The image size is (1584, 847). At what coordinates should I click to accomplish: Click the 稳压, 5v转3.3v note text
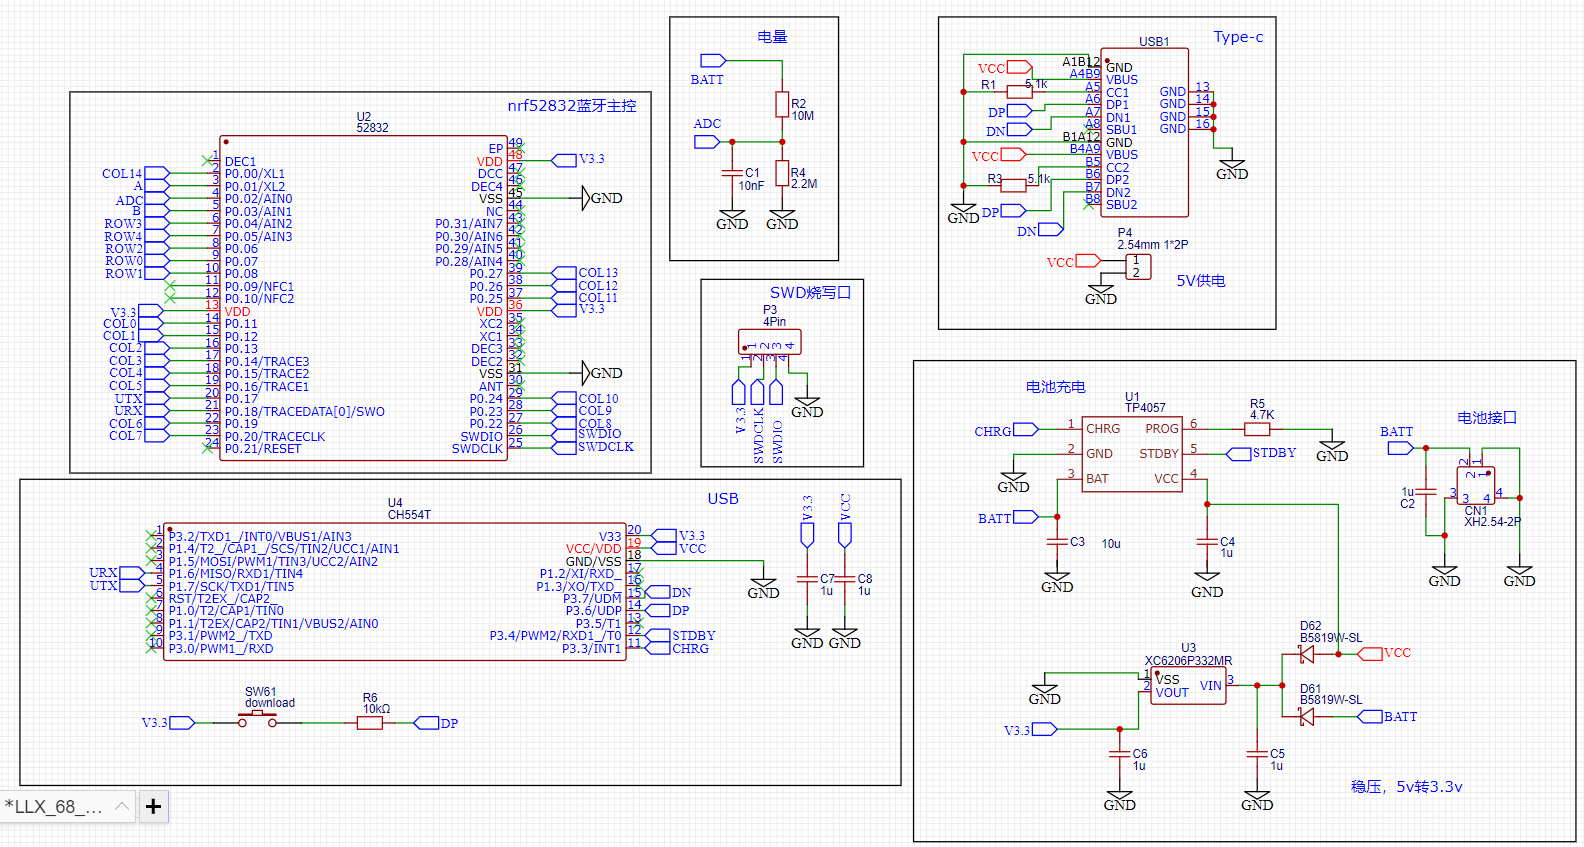tap(1406, 787)
